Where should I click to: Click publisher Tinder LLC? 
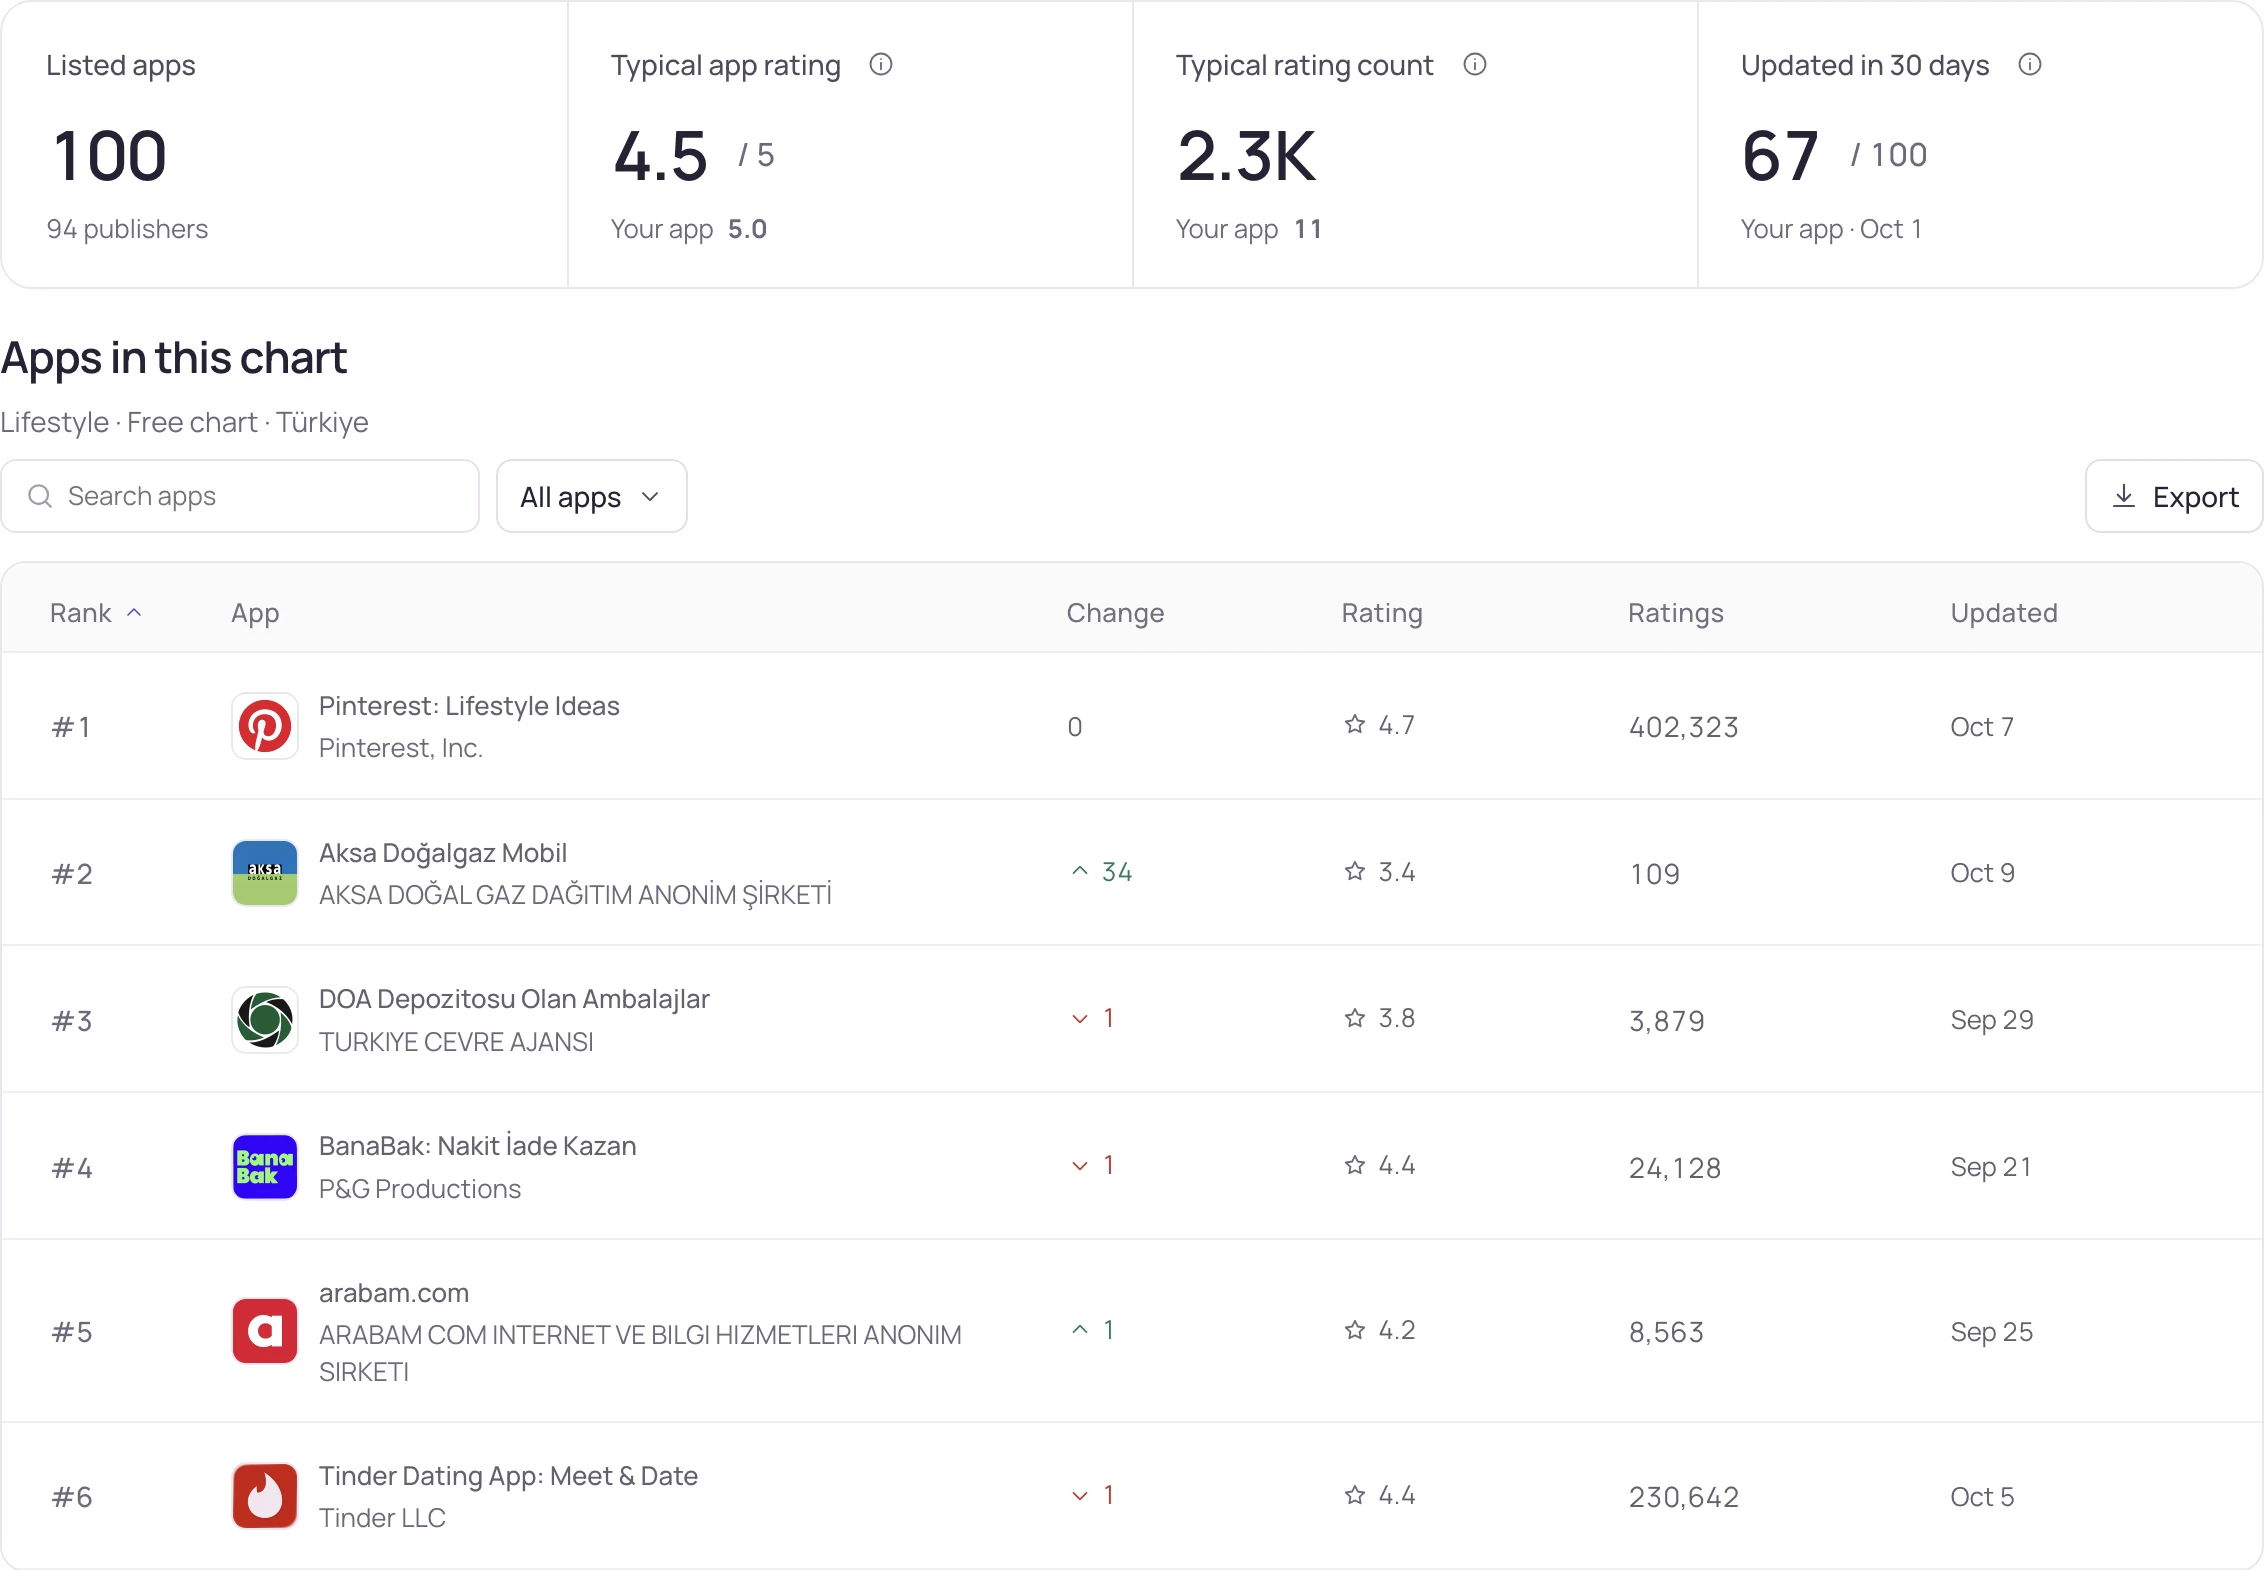click(x=382, y=1518)
